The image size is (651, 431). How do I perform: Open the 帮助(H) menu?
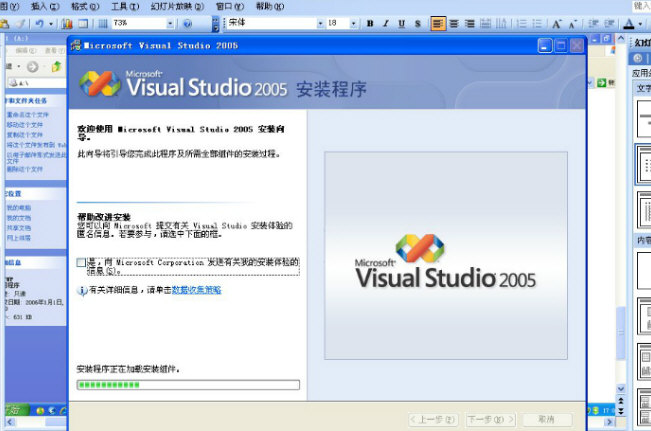(270, 6)
